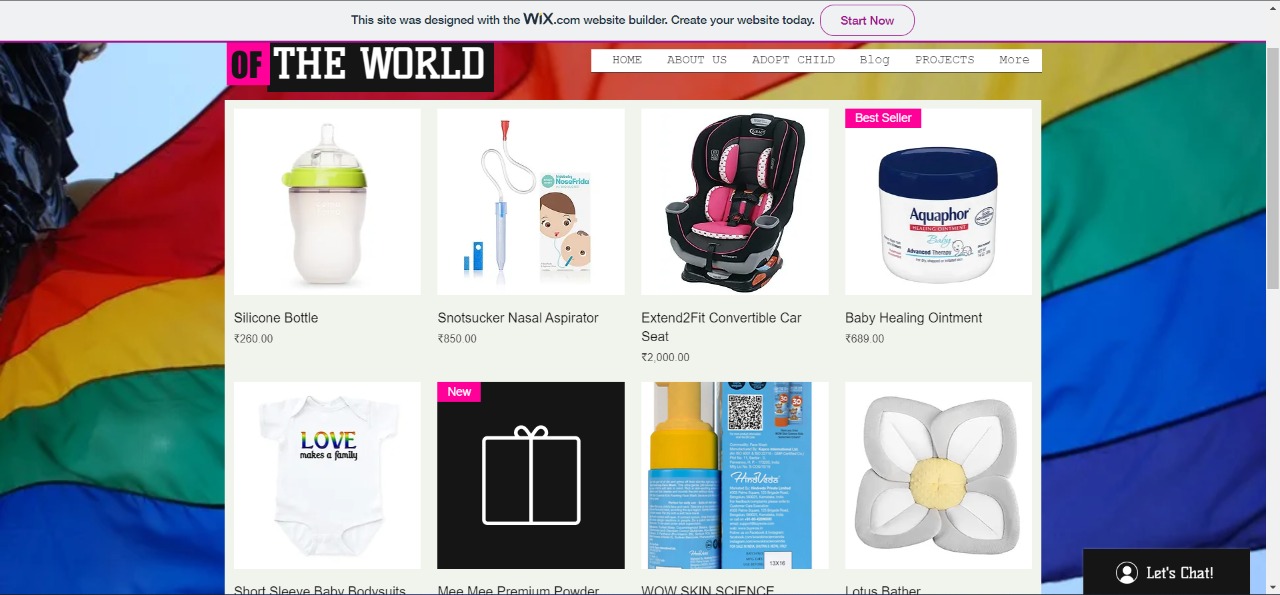The image size is (1280, 595).
Task: Click the chat avatar icon
Action: point(1127,573)
